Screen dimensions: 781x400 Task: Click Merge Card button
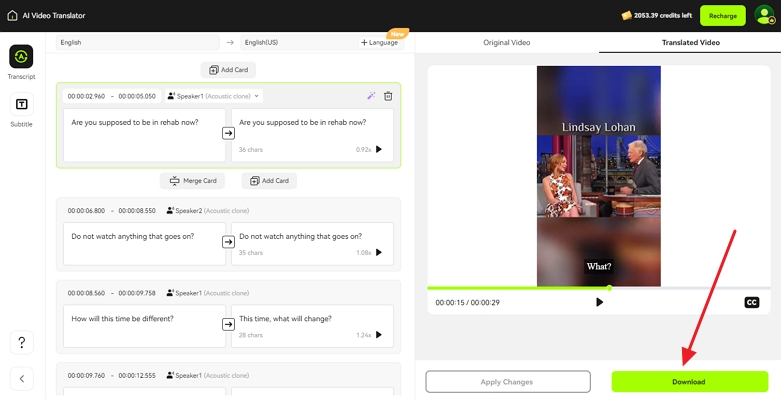[x=192, y=181]
